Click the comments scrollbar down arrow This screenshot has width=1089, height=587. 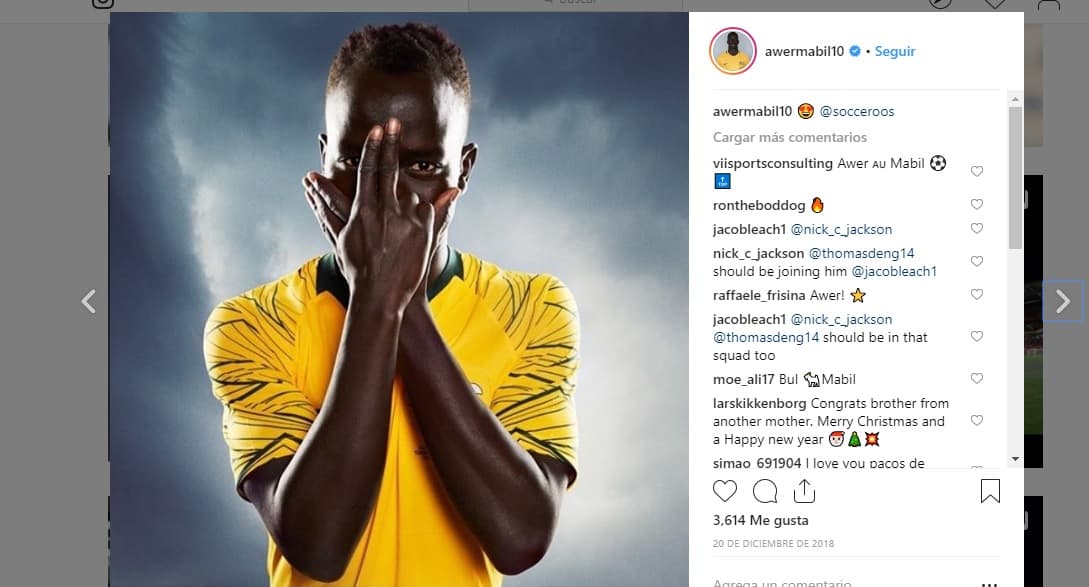click(1015, 459)
